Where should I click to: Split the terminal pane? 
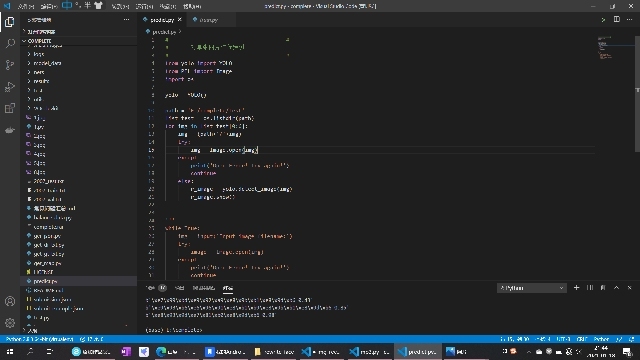point(590,288)
